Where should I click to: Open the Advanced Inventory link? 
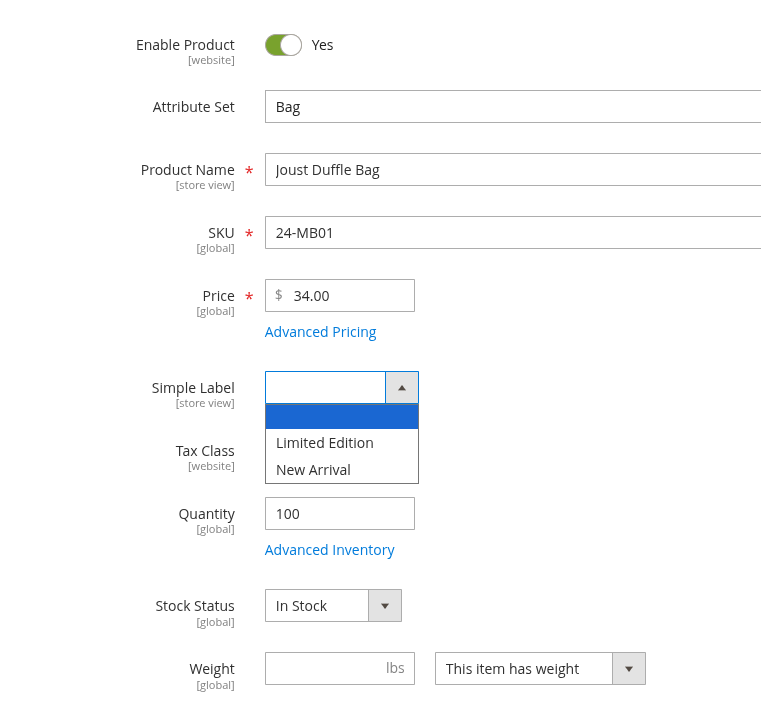tap(329, 550)
